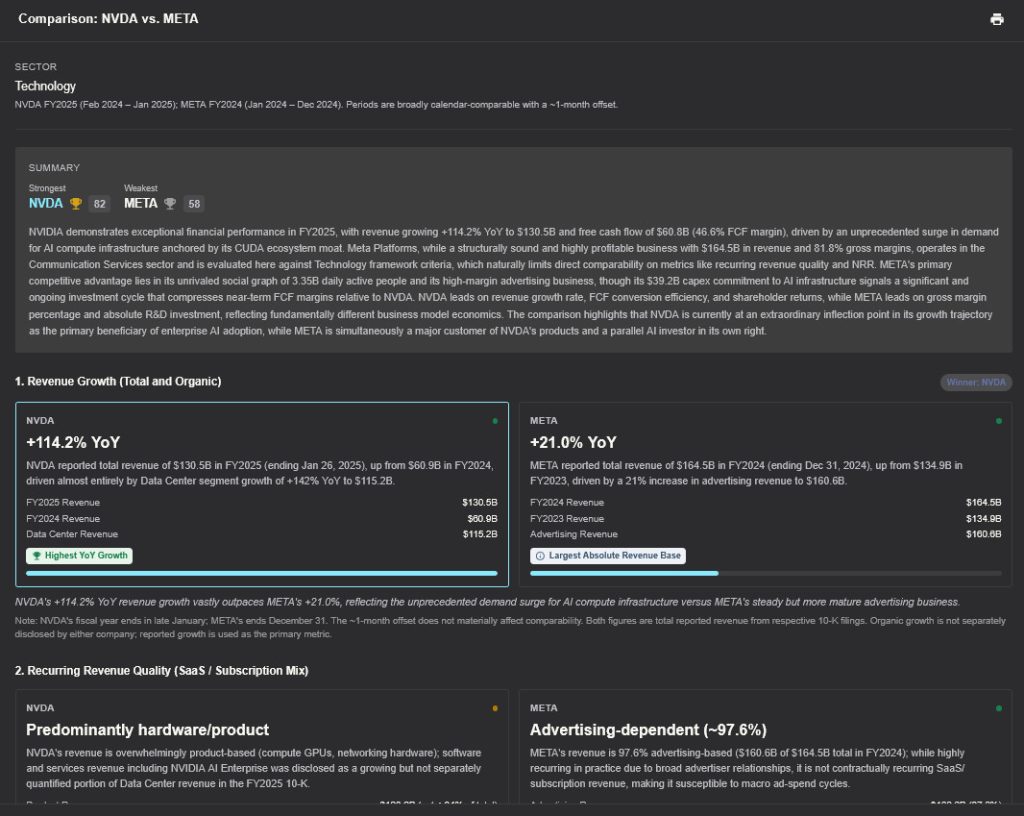
Task: Click the Note about fiscal year offset
Action: [510, 627]
